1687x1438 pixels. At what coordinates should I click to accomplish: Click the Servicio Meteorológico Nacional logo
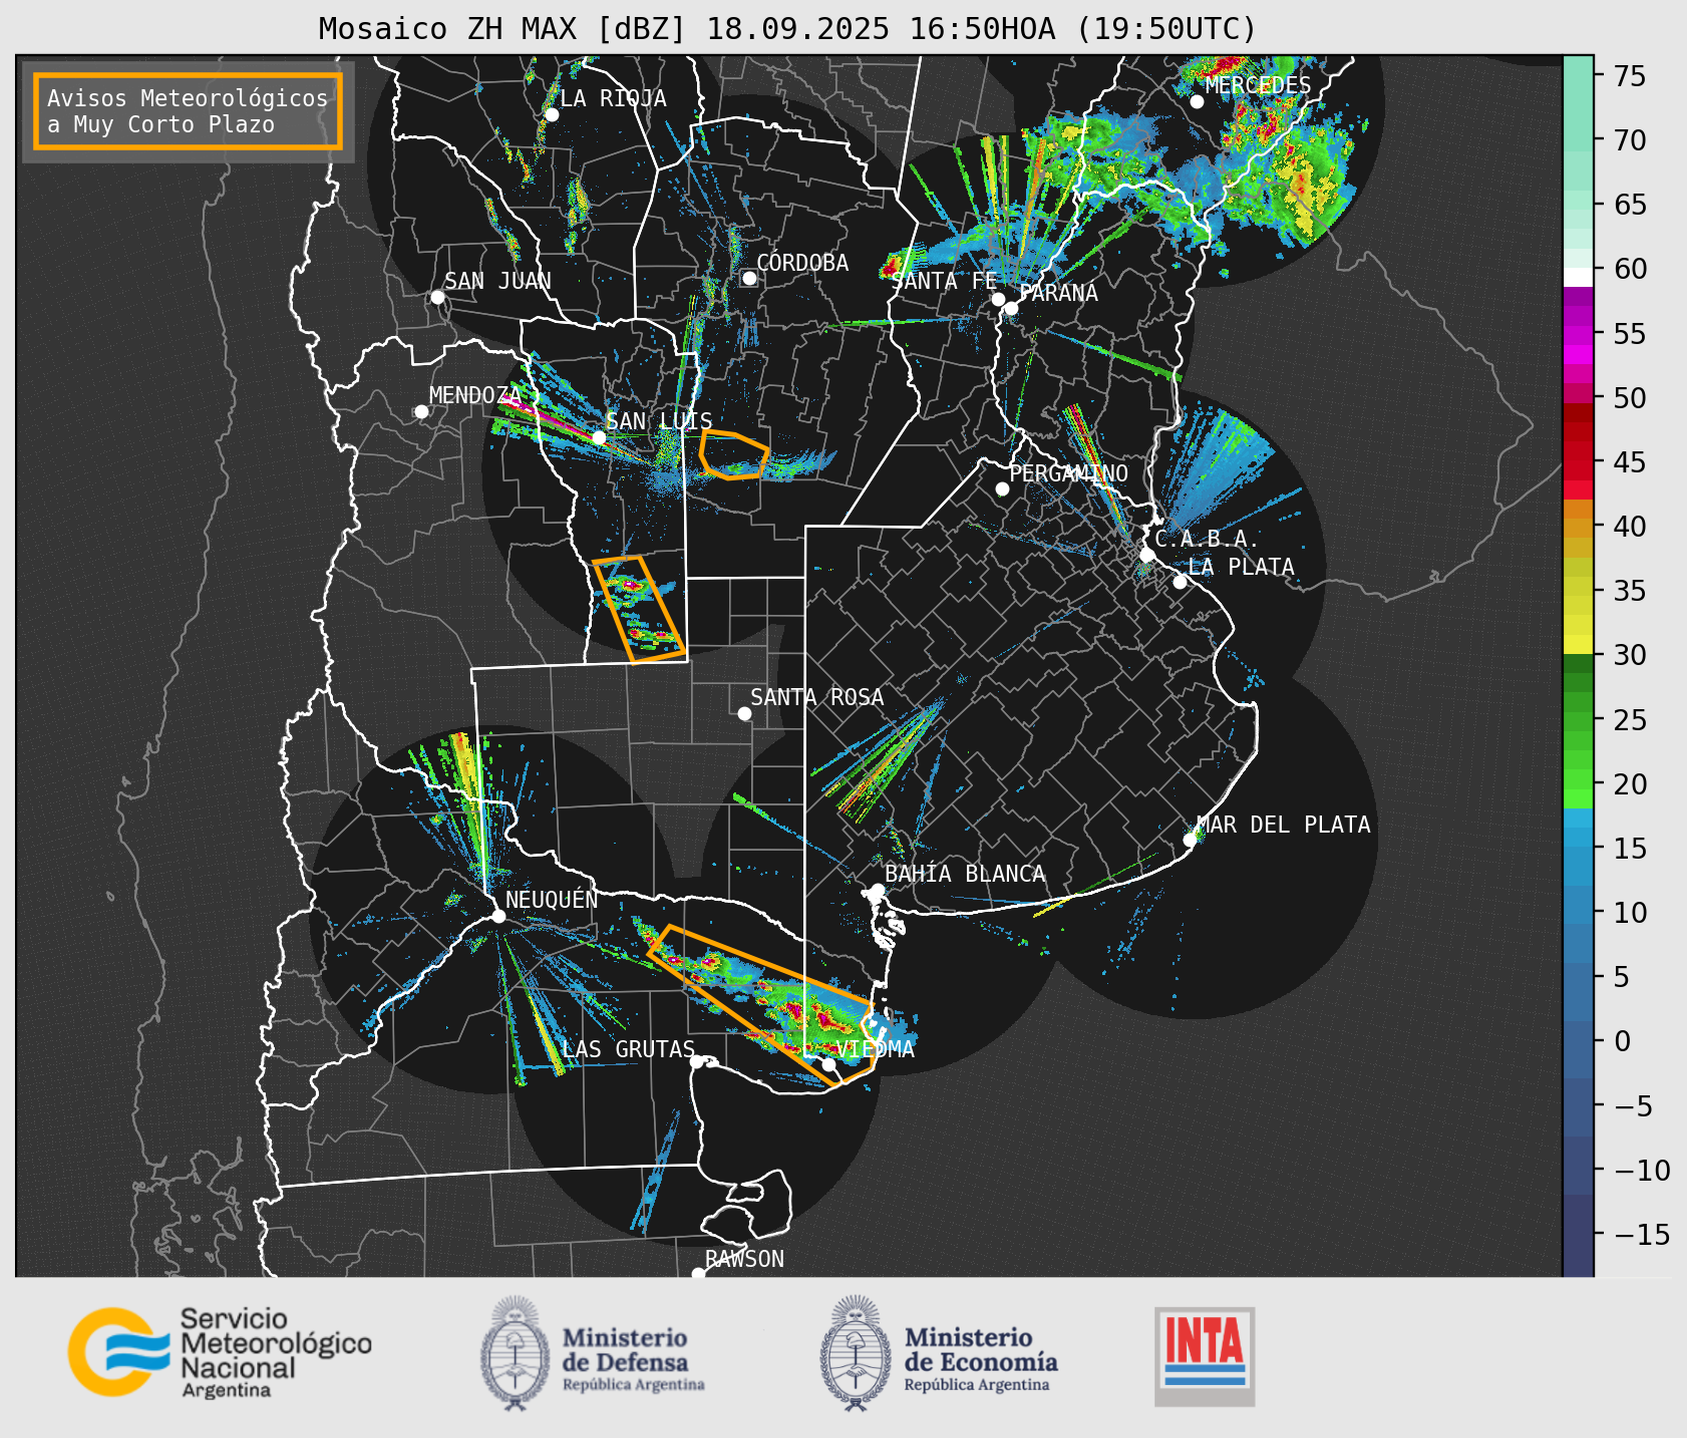point(219,1352)
